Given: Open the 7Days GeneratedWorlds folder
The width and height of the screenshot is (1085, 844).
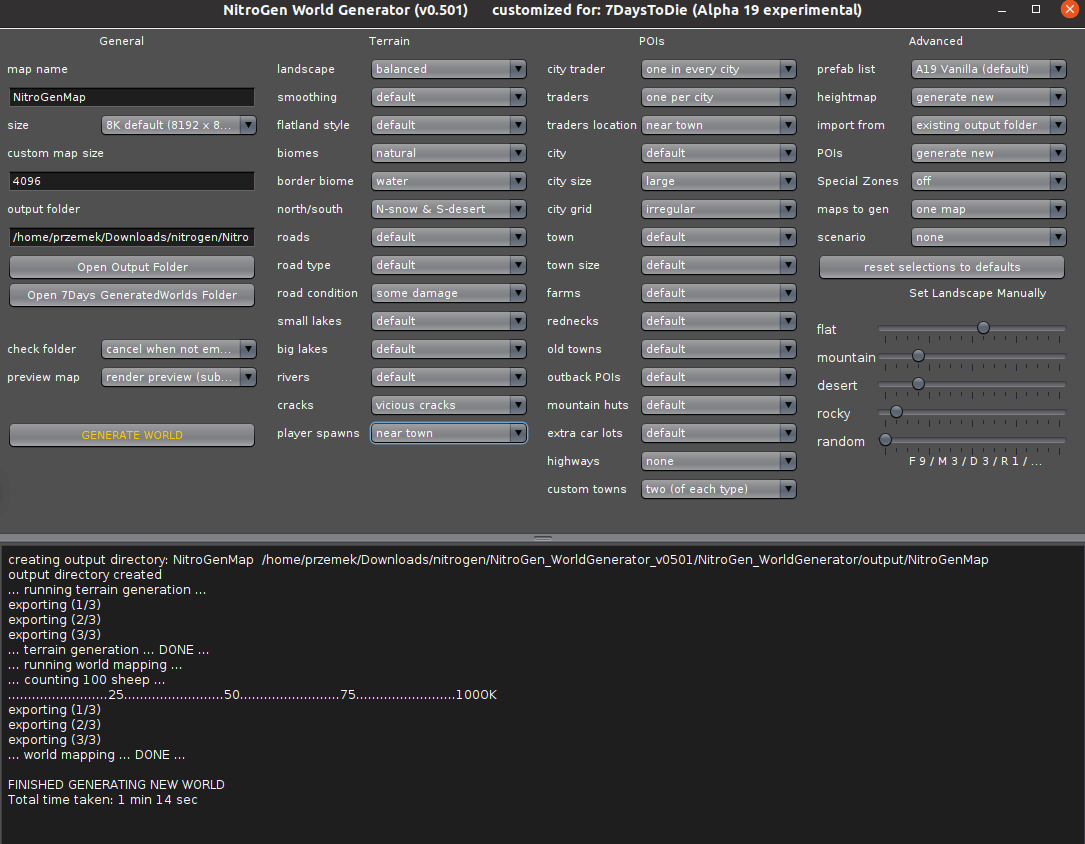Looking at the screenshot, I should coord(131,294).
